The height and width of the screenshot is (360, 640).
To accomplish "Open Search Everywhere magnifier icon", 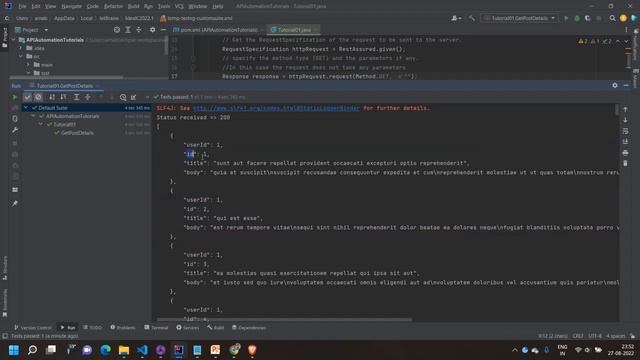I will pyautogui.click(x=612, y=18).
